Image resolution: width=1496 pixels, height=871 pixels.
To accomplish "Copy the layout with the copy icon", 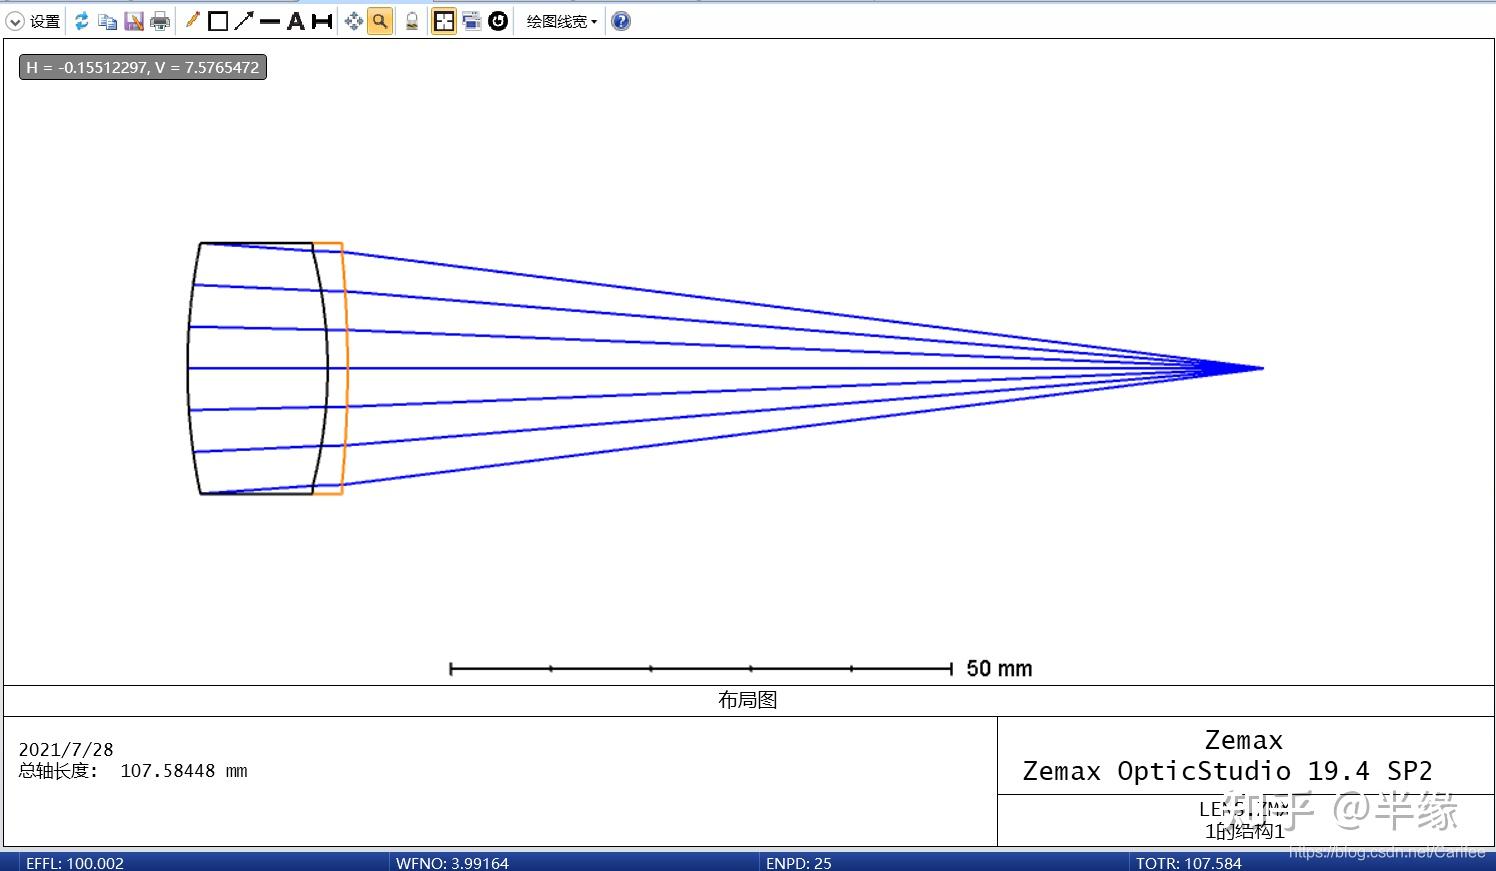I will pyautogui.click(x=108, y=21).
